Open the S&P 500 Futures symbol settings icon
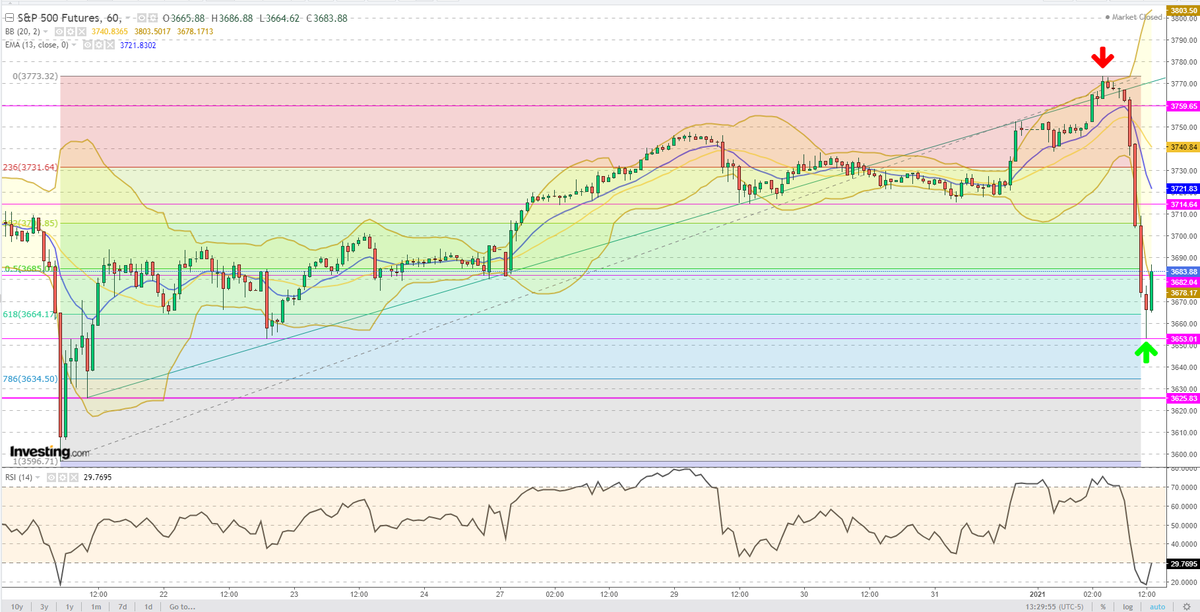 coord(150,18)
